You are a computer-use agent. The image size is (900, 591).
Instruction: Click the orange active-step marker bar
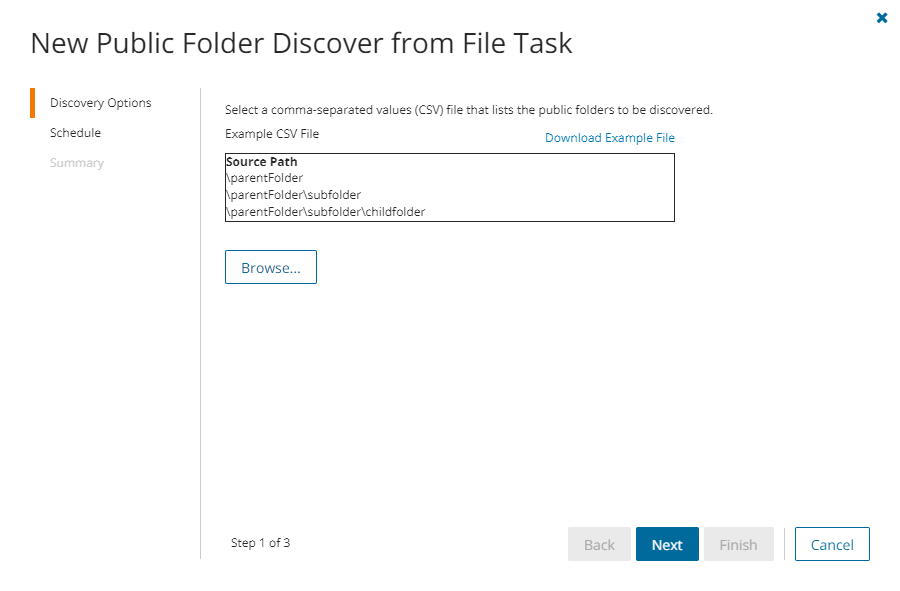(33, 103)
